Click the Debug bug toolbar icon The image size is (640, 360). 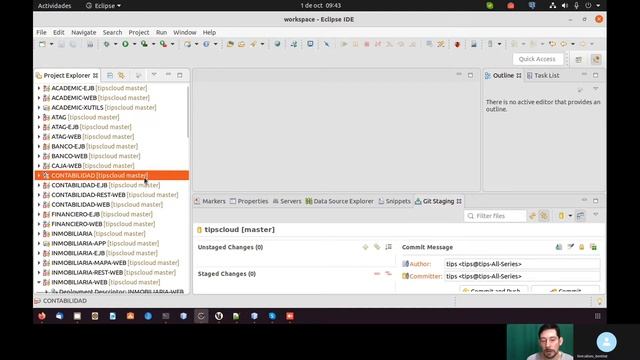point(107,44)
